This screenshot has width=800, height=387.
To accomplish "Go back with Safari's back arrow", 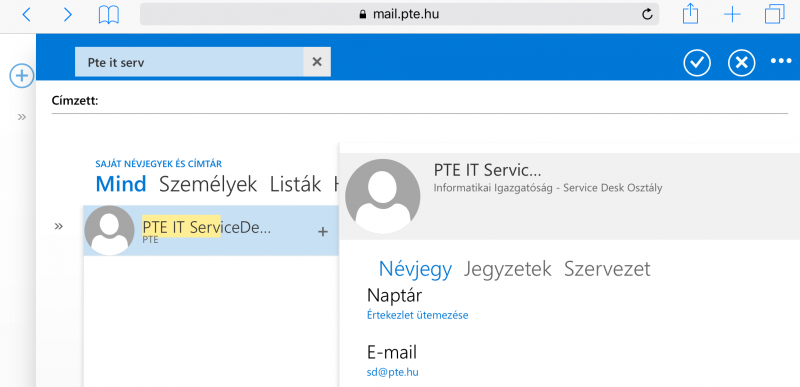I will point(27,14).
